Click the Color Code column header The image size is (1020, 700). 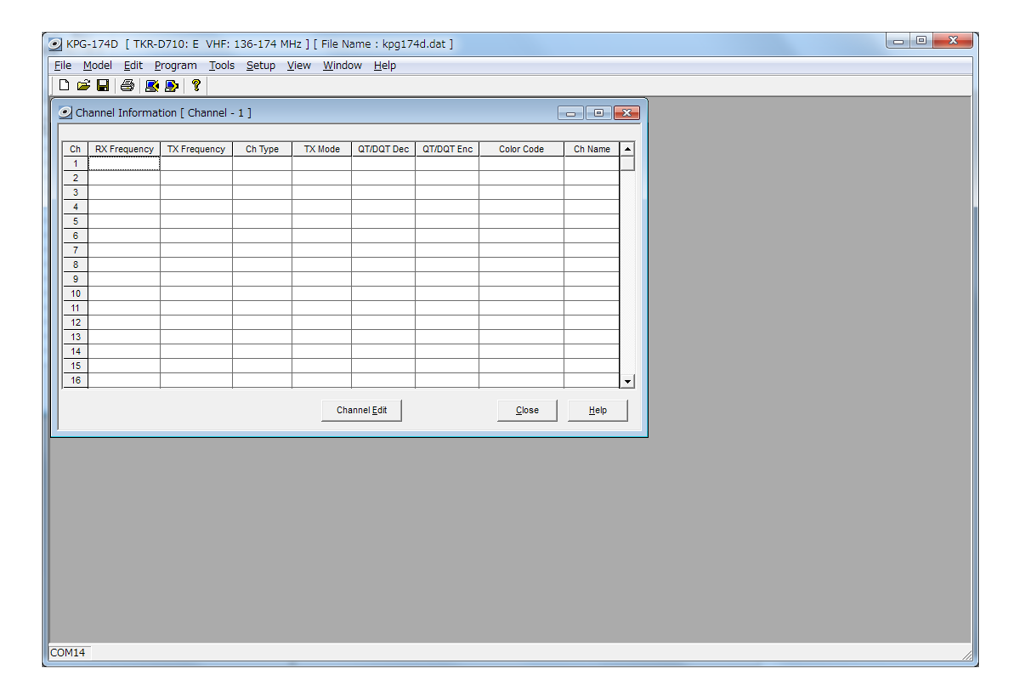521,149
